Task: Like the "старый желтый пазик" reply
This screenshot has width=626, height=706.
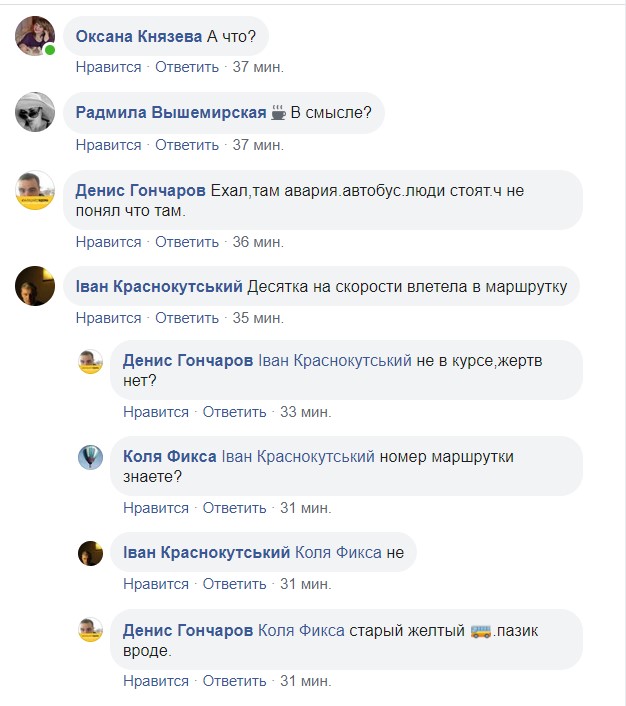Action: pyautogui.click(x=156, y=681)
